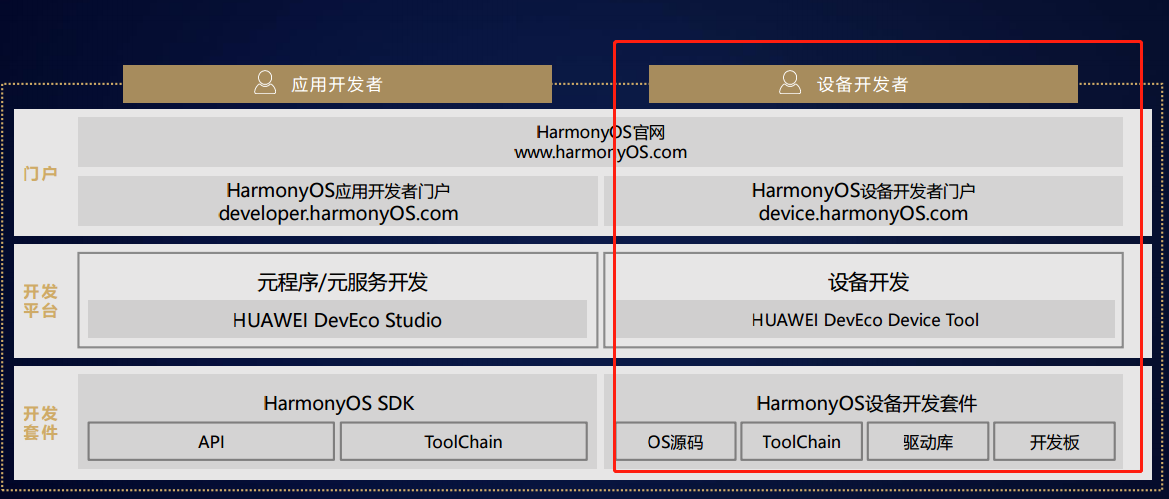This screenshot has height=499, width=1169.
Task: Click the 设备开发 heading
Action: (x=869, y=282)
